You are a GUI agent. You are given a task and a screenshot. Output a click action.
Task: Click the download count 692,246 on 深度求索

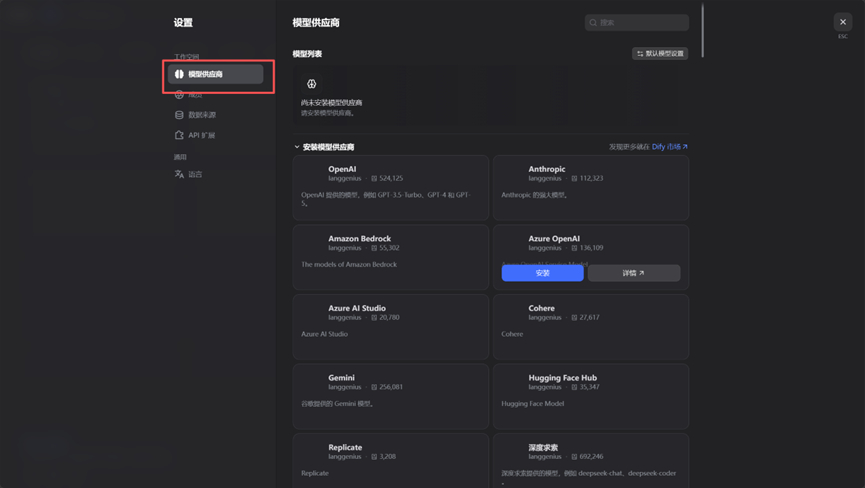click(x=591, y=456)
